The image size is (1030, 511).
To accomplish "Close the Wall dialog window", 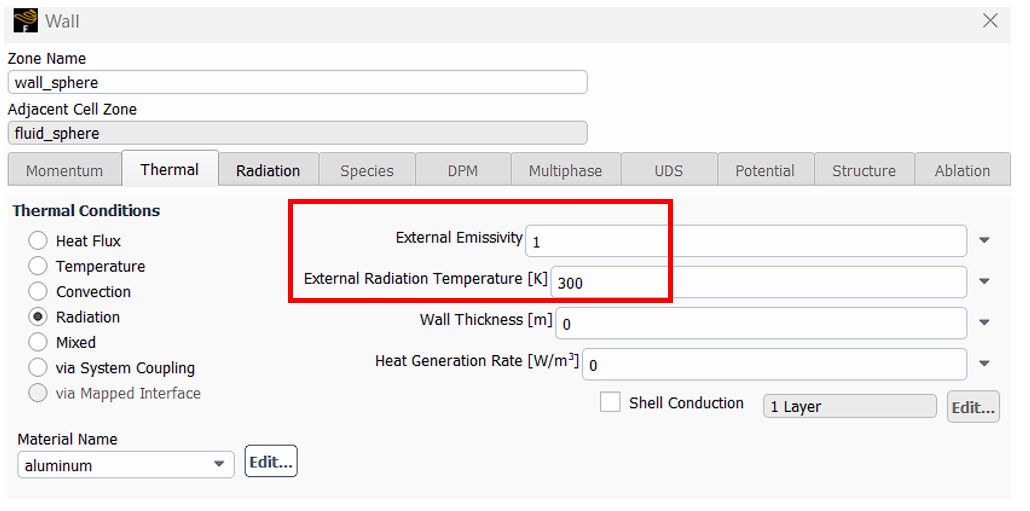I will pos(990,20).
